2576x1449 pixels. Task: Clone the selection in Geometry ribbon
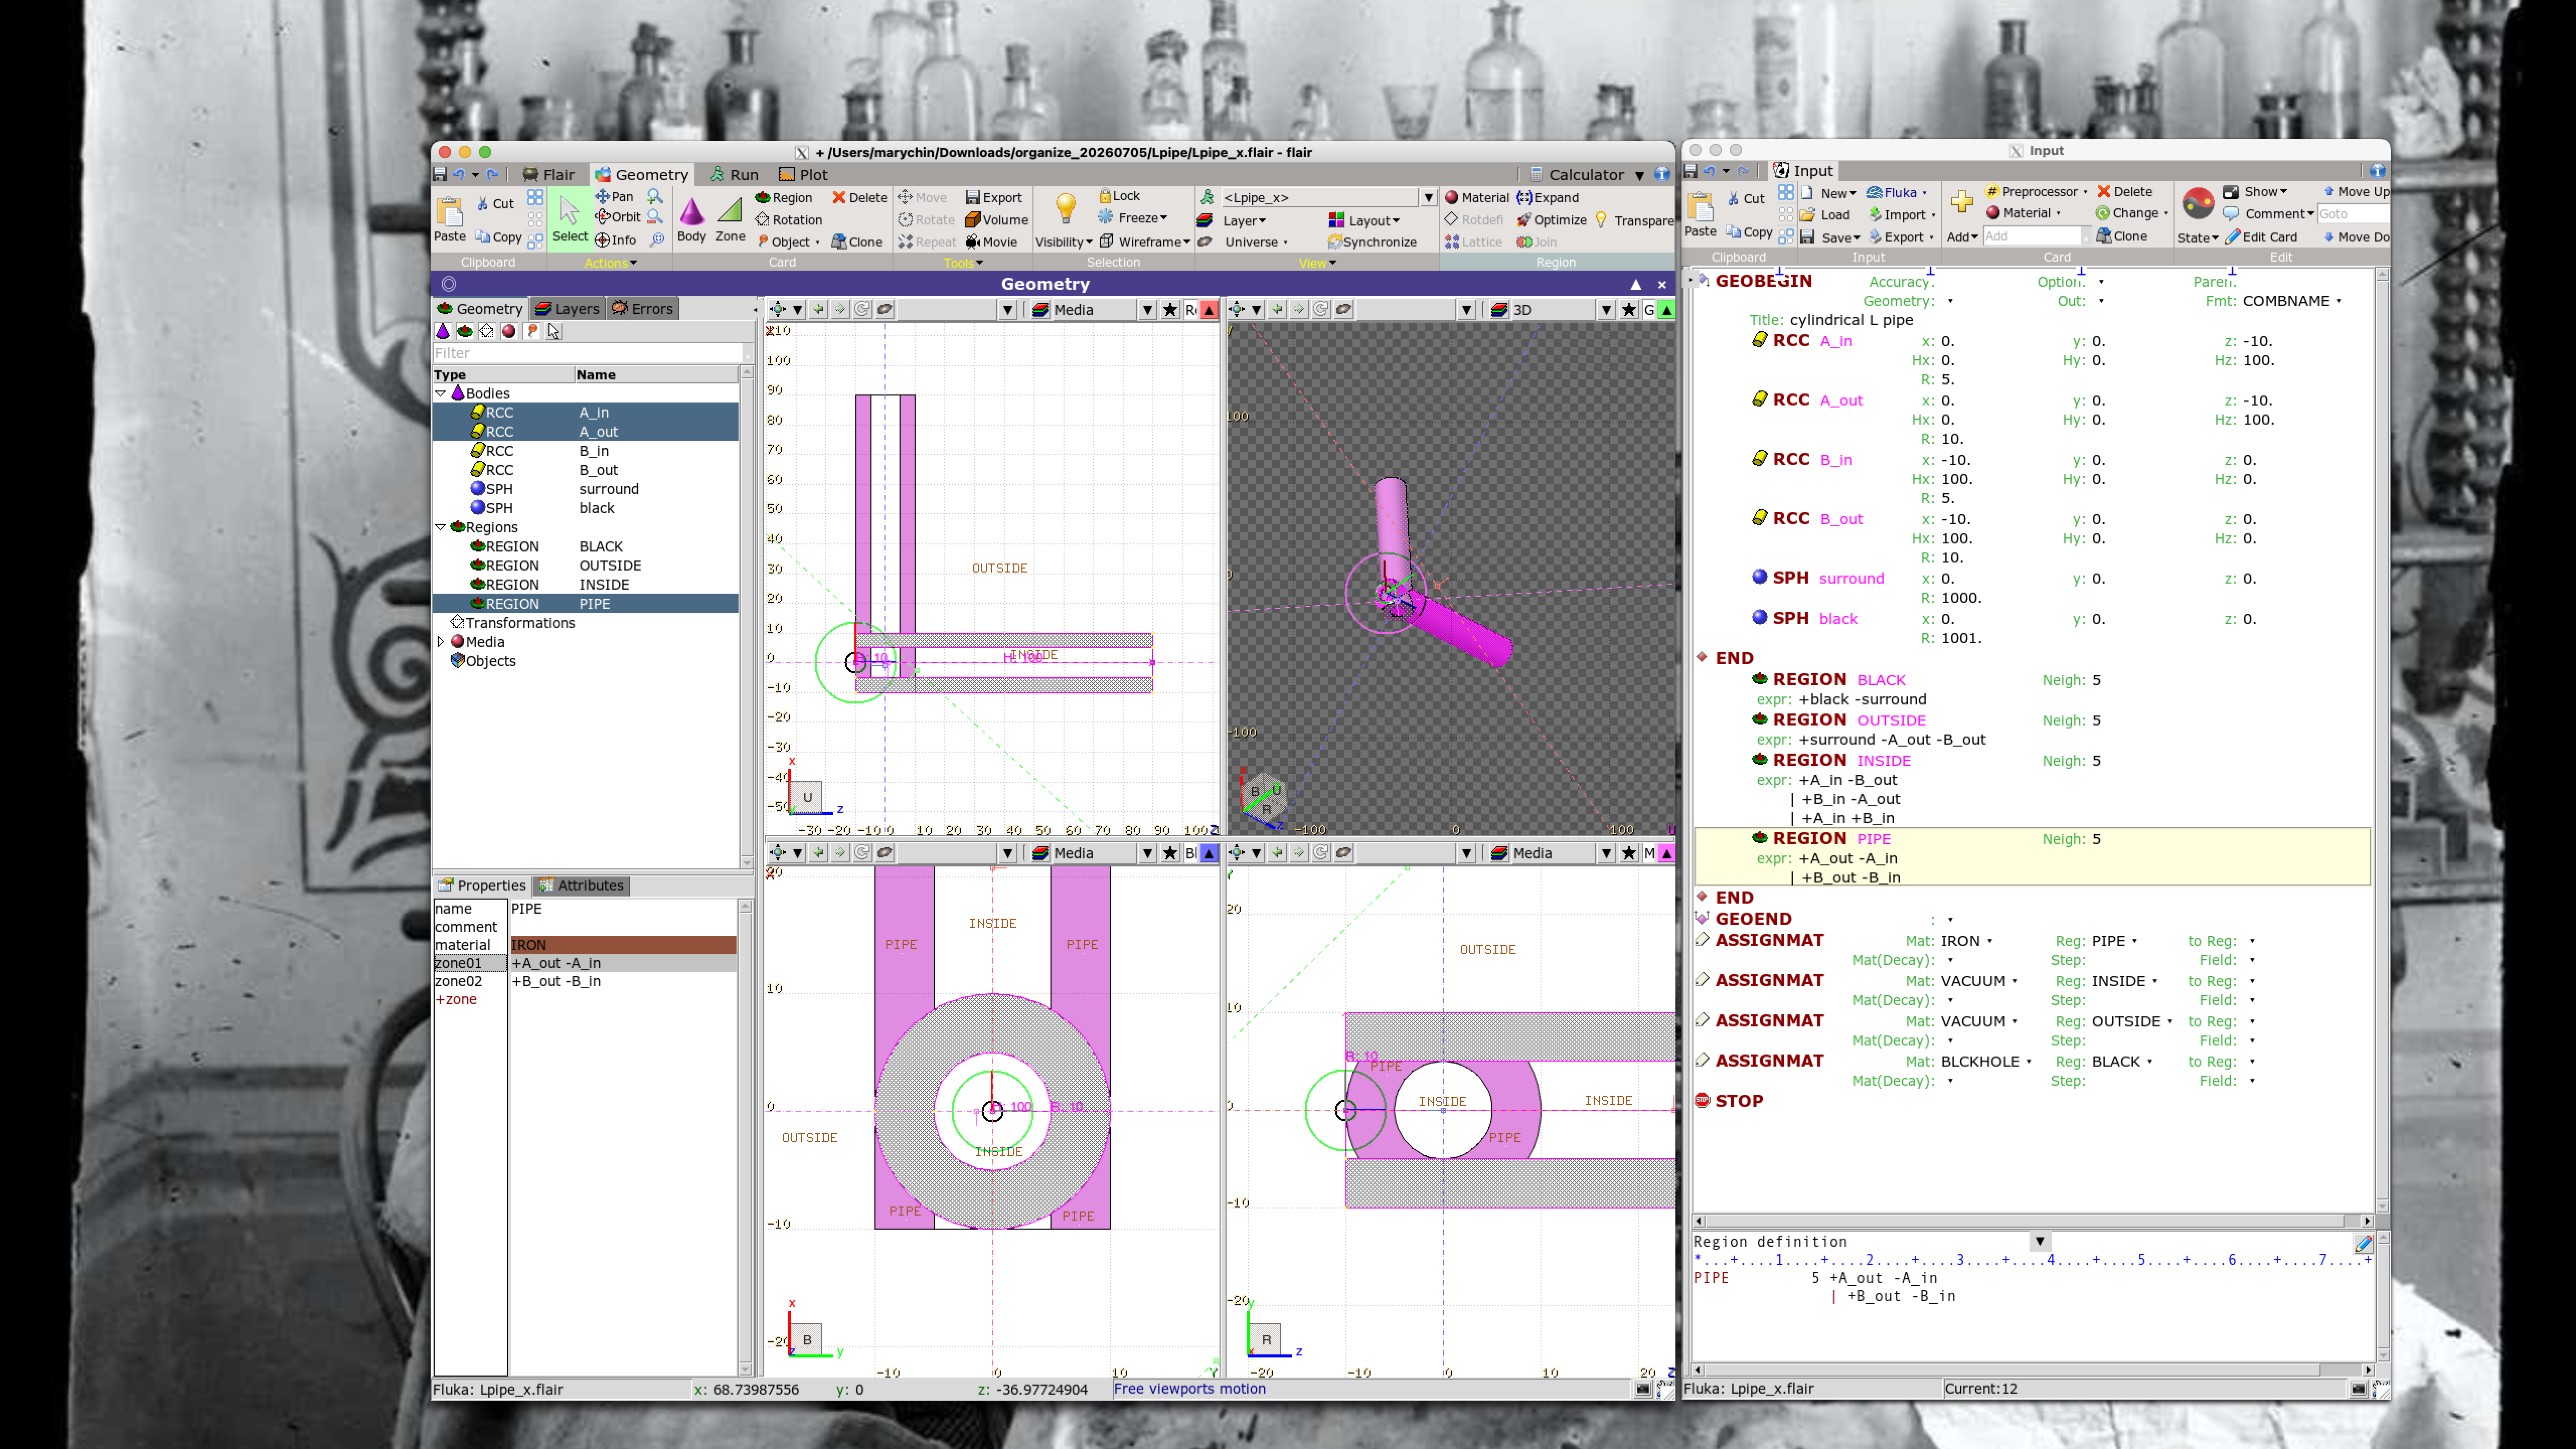(857, 241)
